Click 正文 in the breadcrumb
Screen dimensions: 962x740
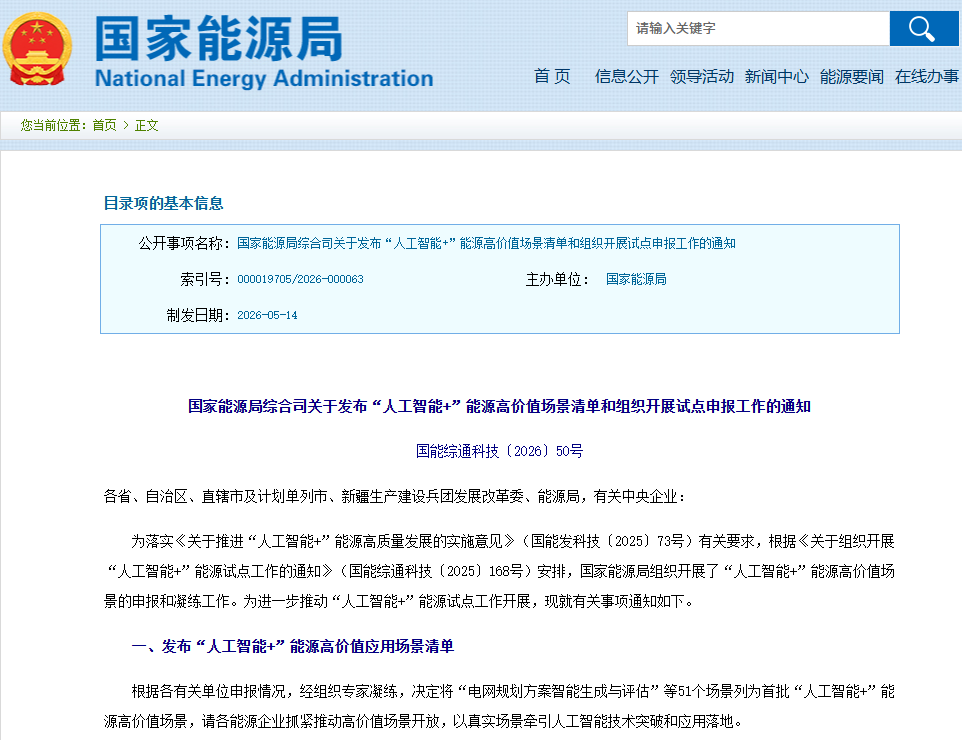click(x=147, y=125)
